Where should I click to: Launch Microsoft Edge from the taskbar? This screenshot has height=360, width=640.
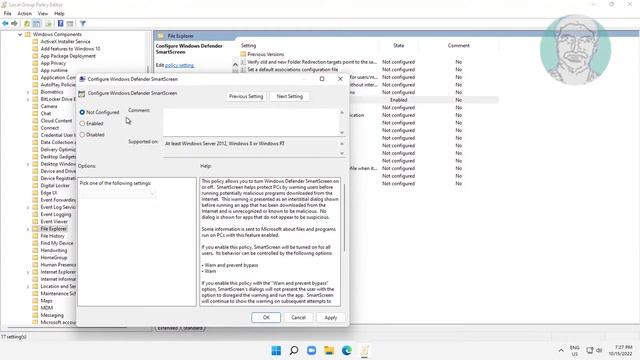tap(347, 350)
